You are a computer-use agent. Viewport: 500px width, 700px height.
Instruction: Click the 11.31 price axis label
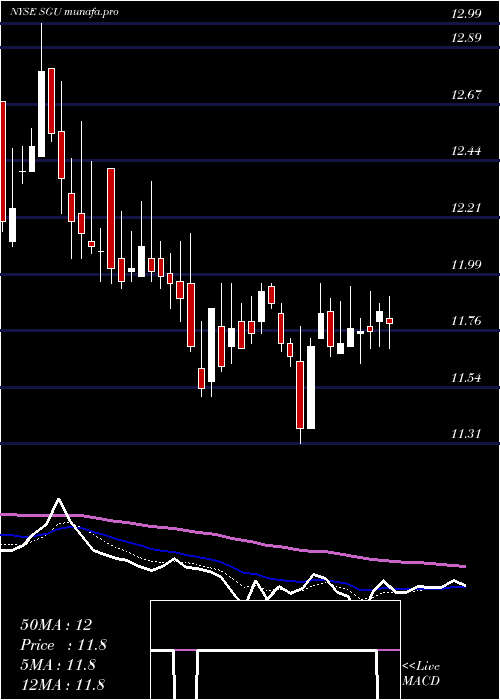click(x=466, y=434)
